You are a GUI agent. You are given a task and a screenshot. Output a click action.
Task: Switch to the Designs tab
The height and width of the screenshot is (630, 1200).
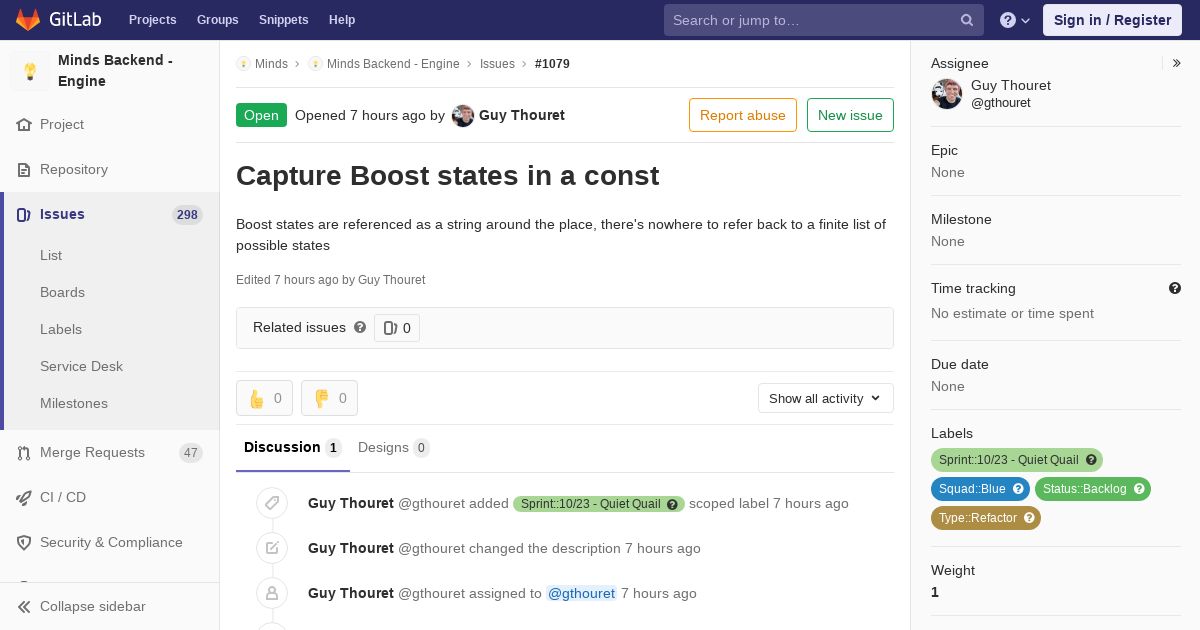pos(394,448)
